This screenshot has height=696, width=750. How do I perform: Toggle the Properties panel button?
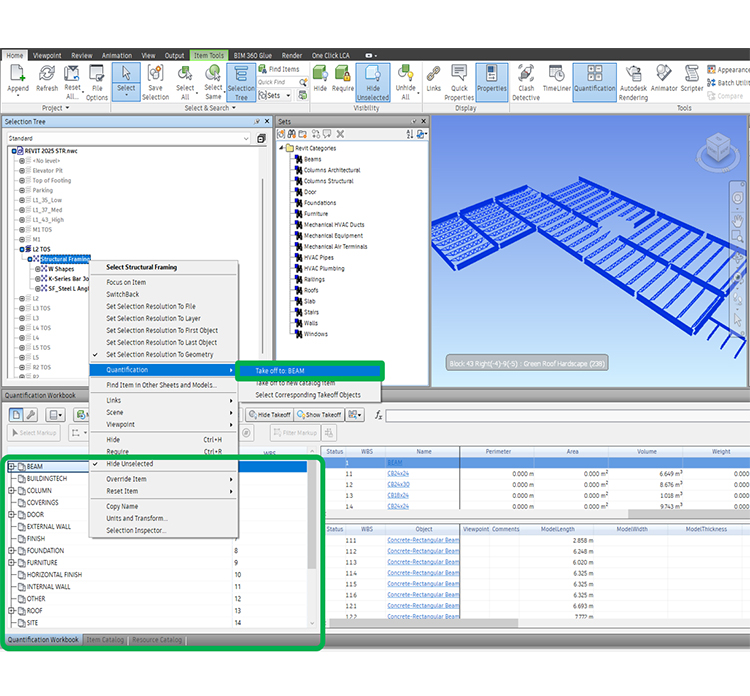click(x=491, y=81)
